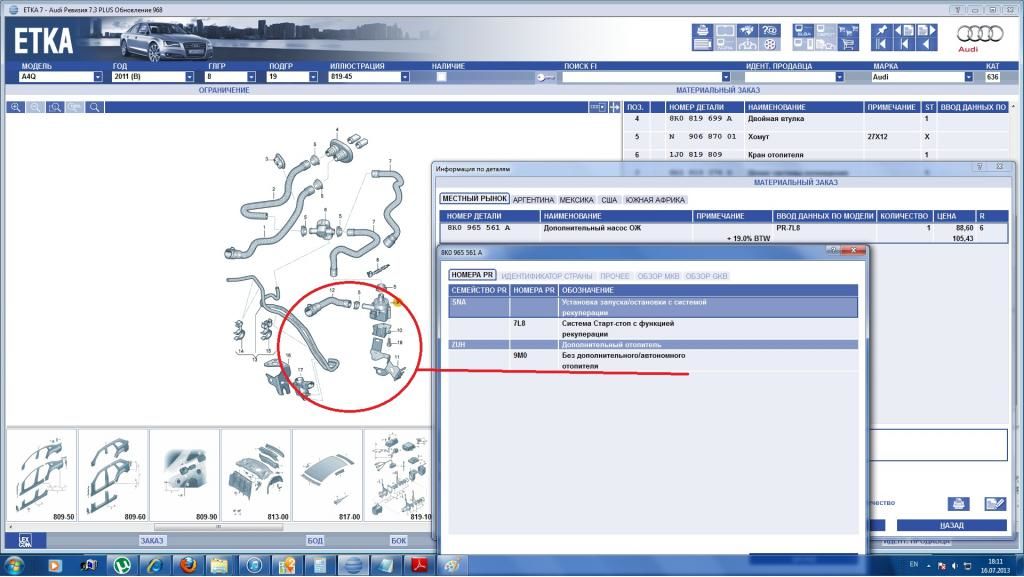Select the МЕСТНЫЙ РЫНОК tab
1024x577 pixels.
click(x=474, y=199)
